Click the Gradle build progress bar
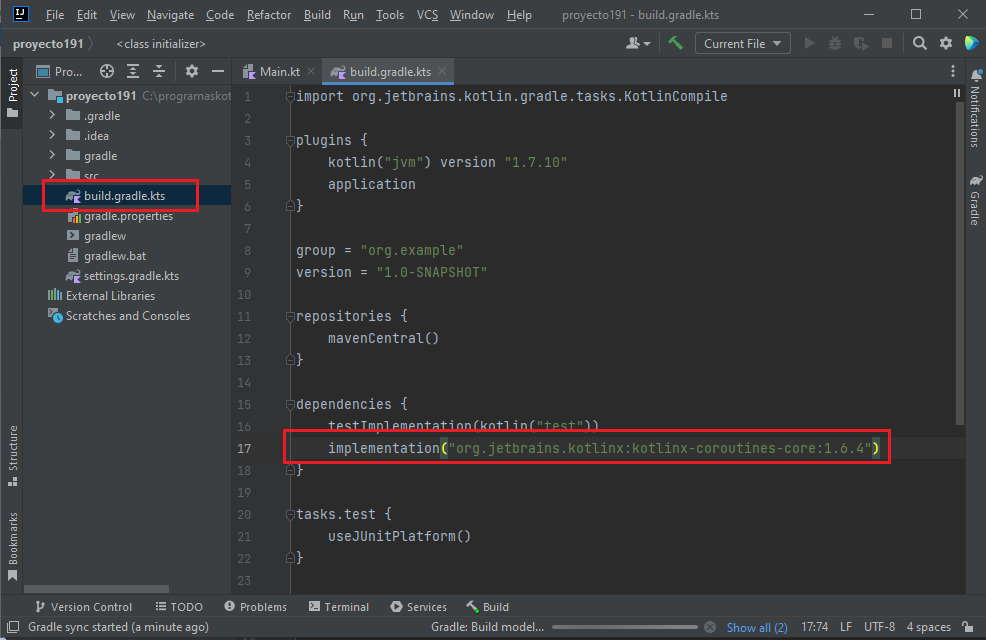Viewport: 986px width, 640px height. coord(624,627)
